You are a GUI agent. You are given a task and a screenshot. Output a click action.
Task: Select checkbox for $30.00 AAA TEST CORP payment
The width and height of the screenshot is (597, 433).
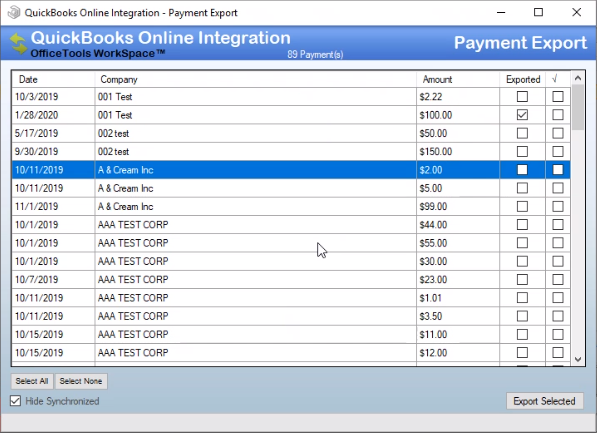coord(558,261)
